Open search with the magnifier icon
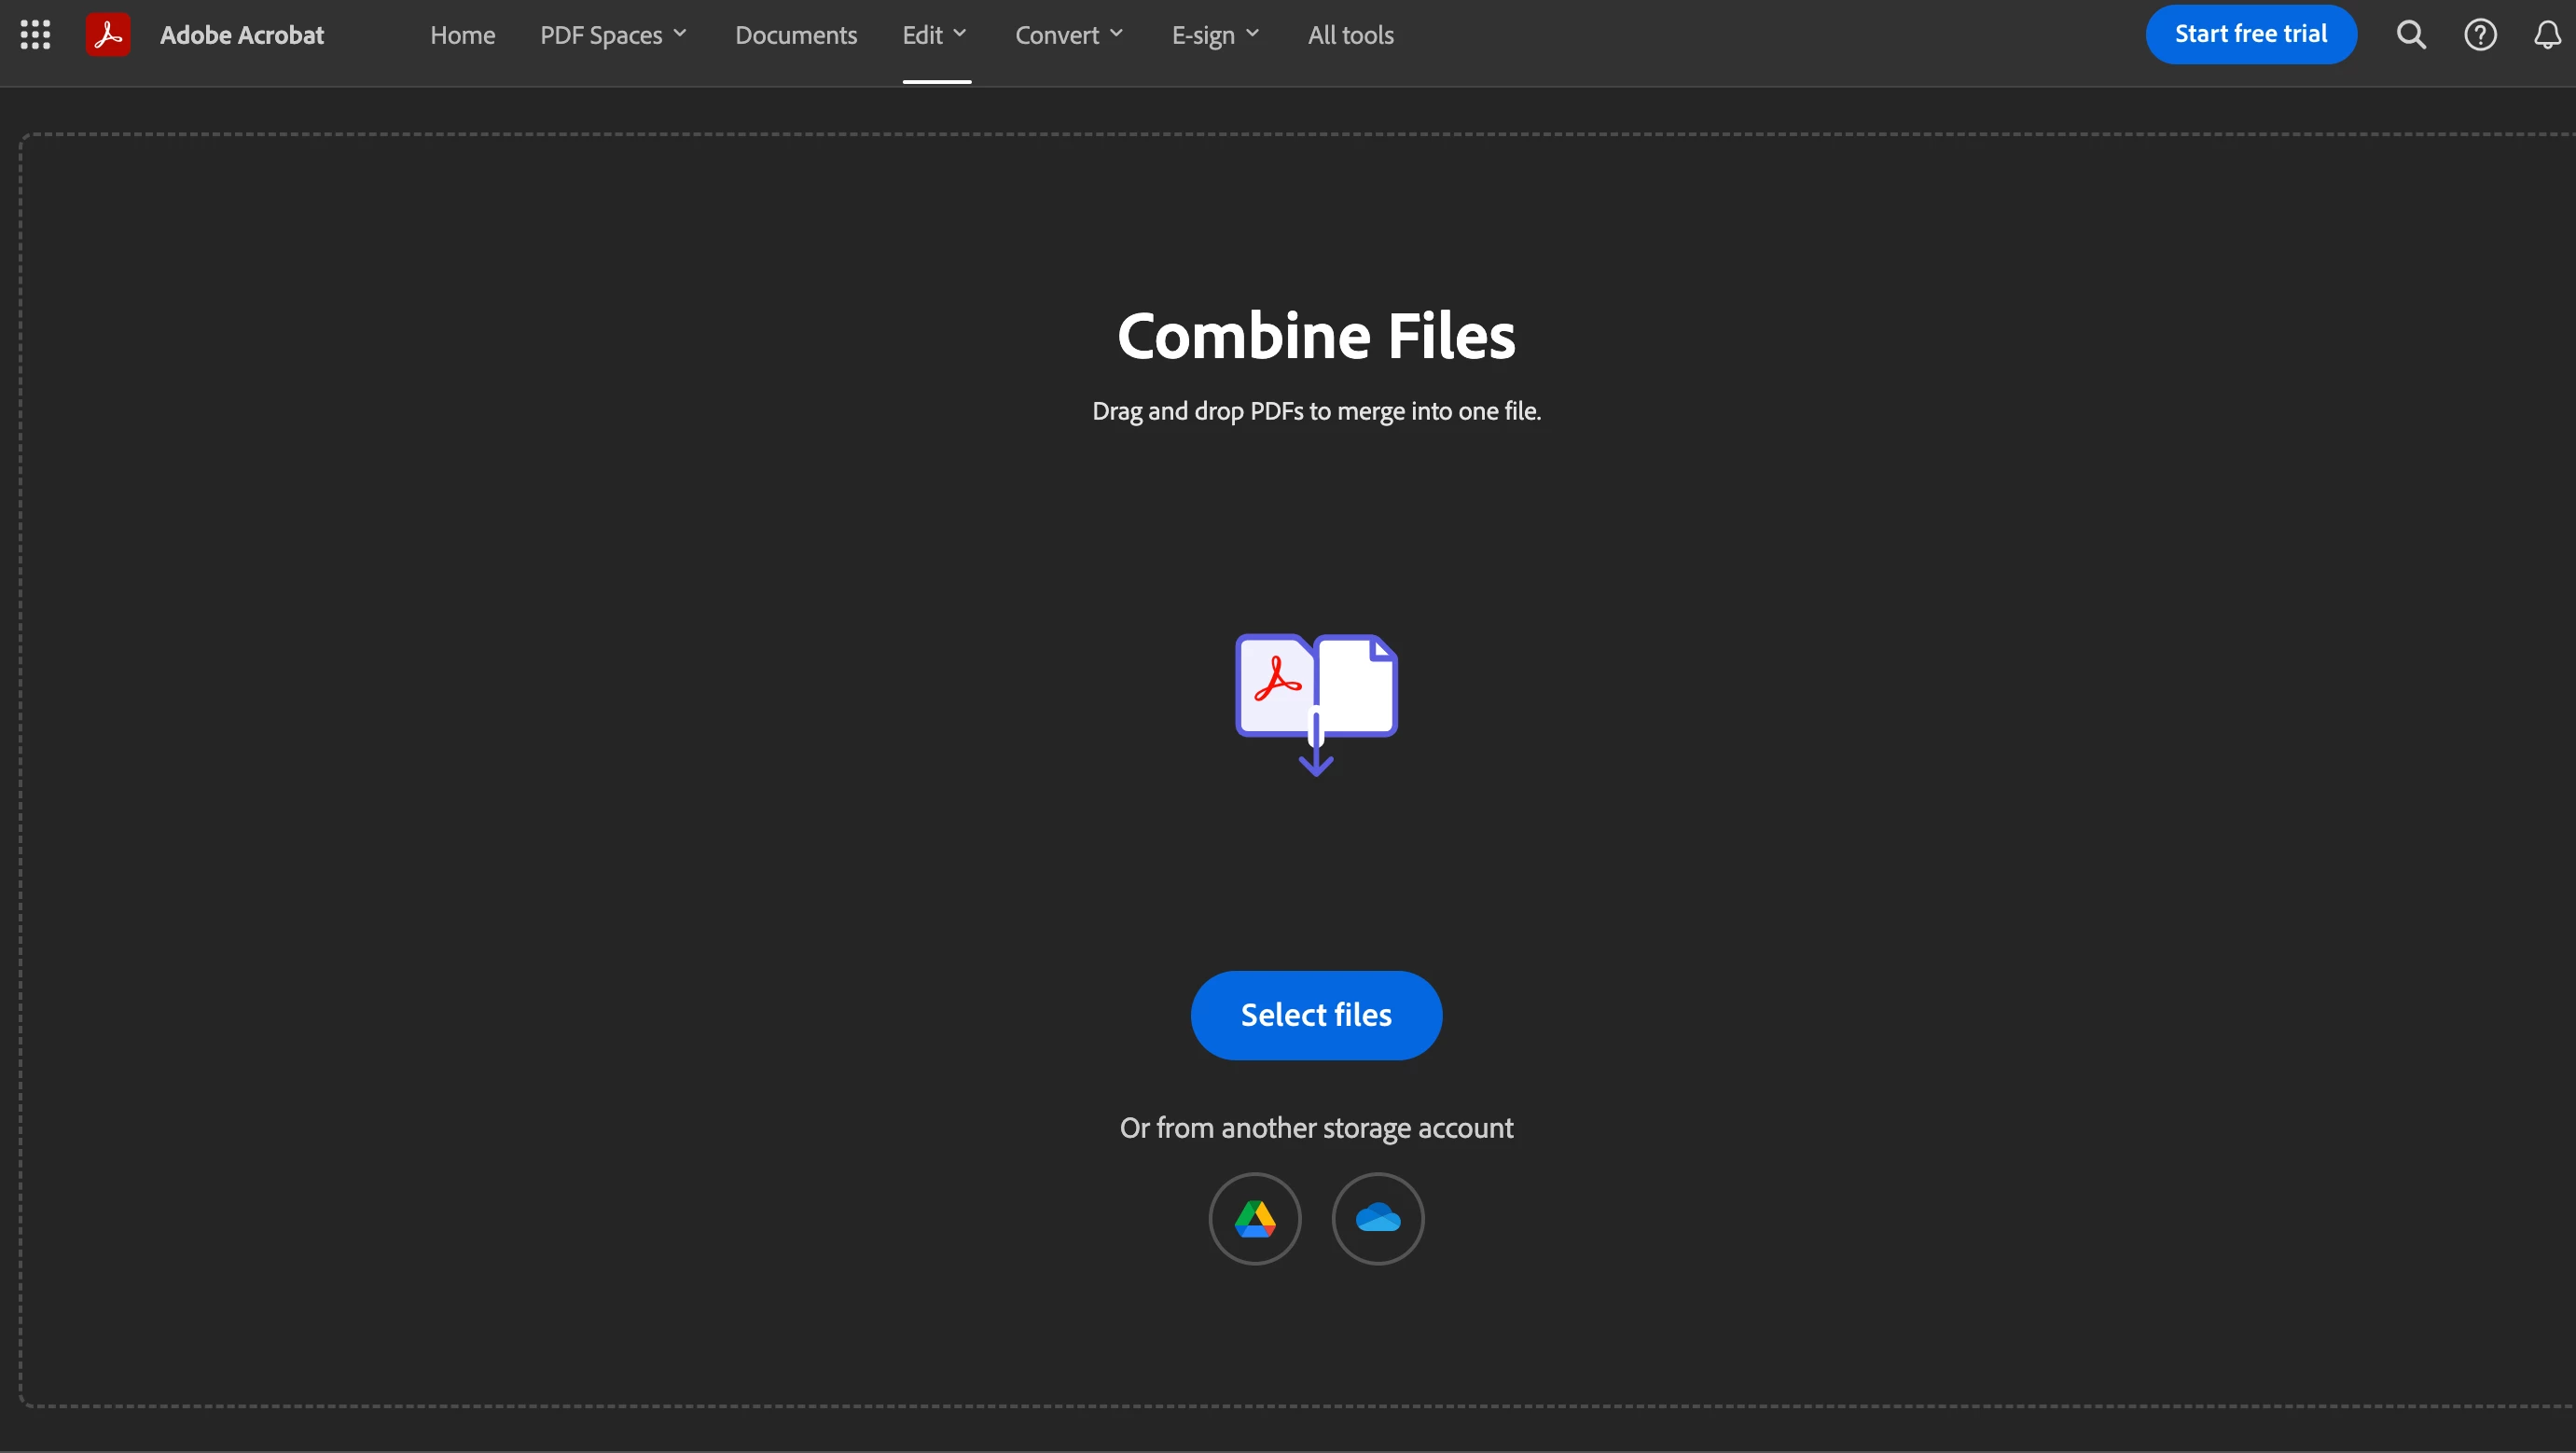Viewport: 2576px width, 1453px height. (2411, 35)
